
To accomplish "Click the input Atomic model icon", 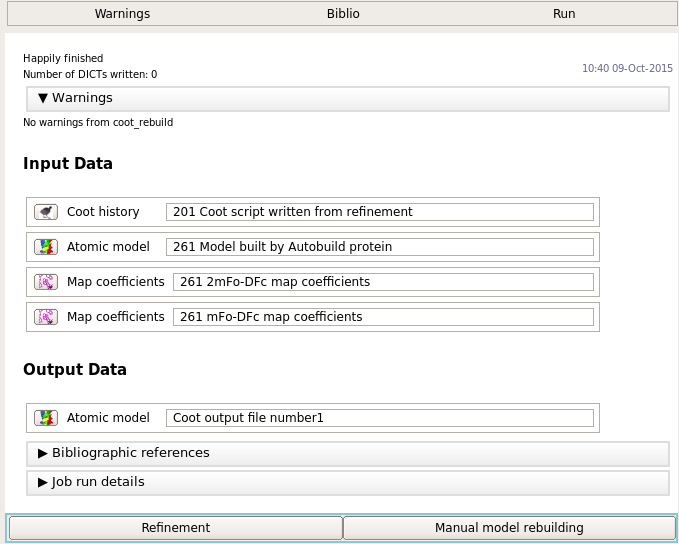I will (x=45, y=247).
